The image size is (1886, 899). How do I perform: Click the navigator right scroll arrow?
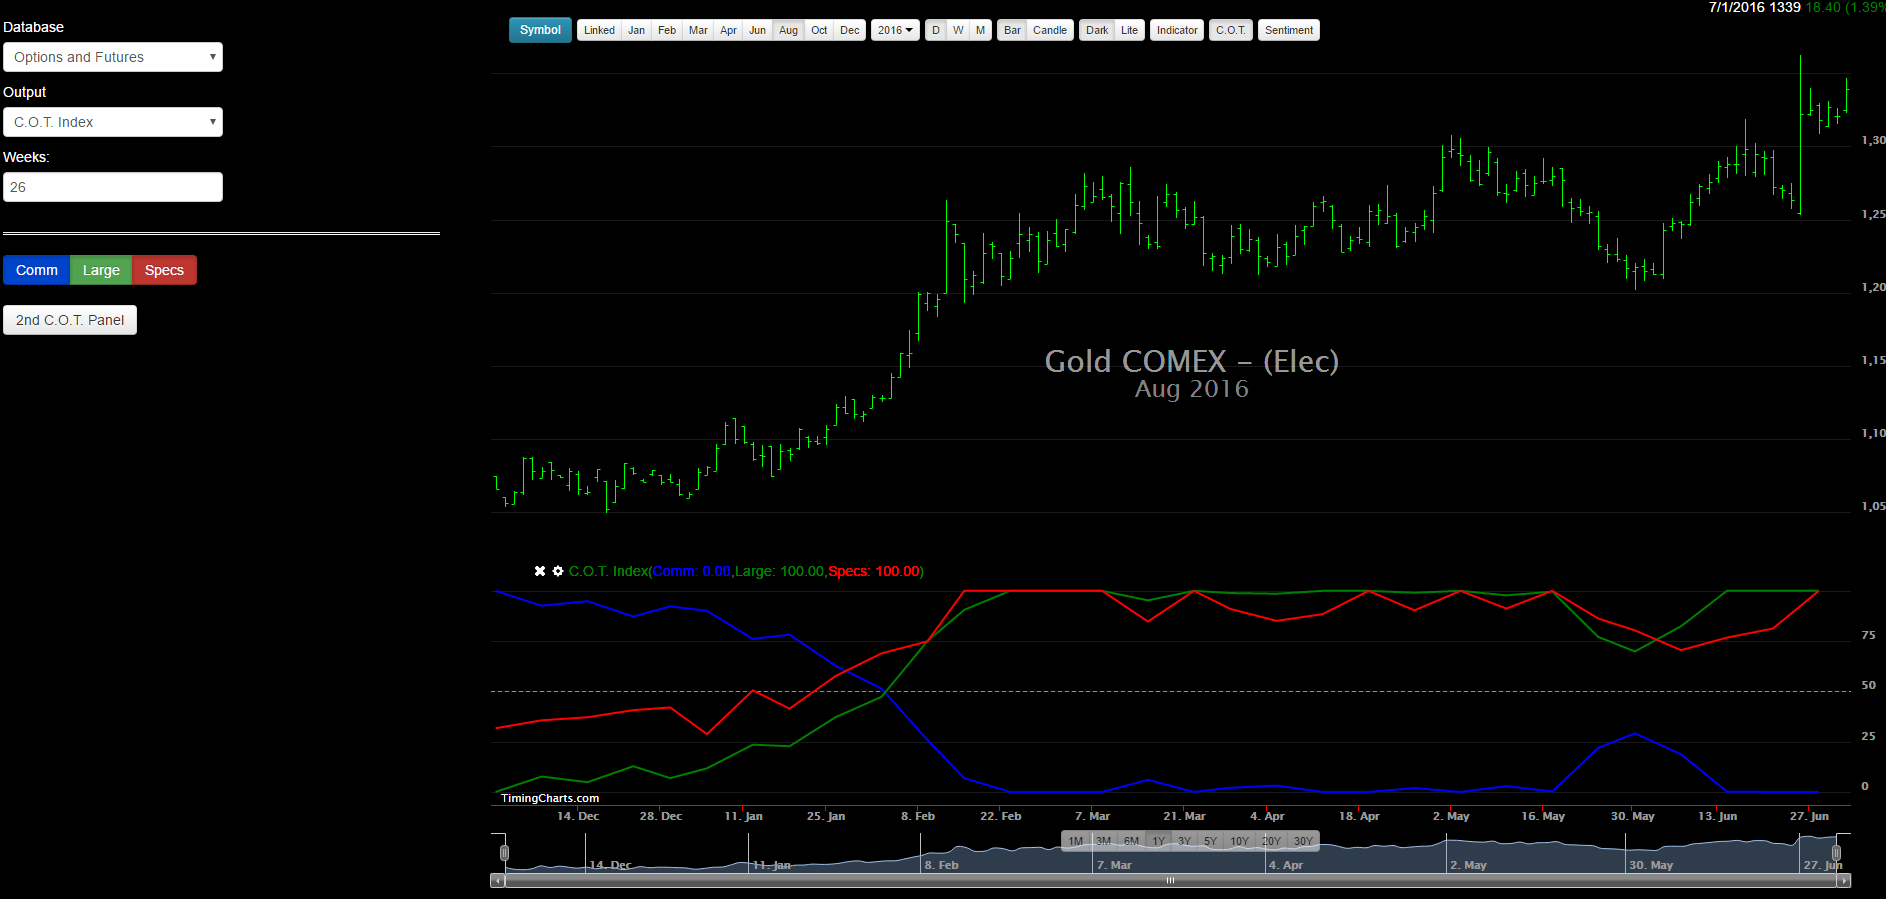pyautogui.click(x=1845, y=880)
